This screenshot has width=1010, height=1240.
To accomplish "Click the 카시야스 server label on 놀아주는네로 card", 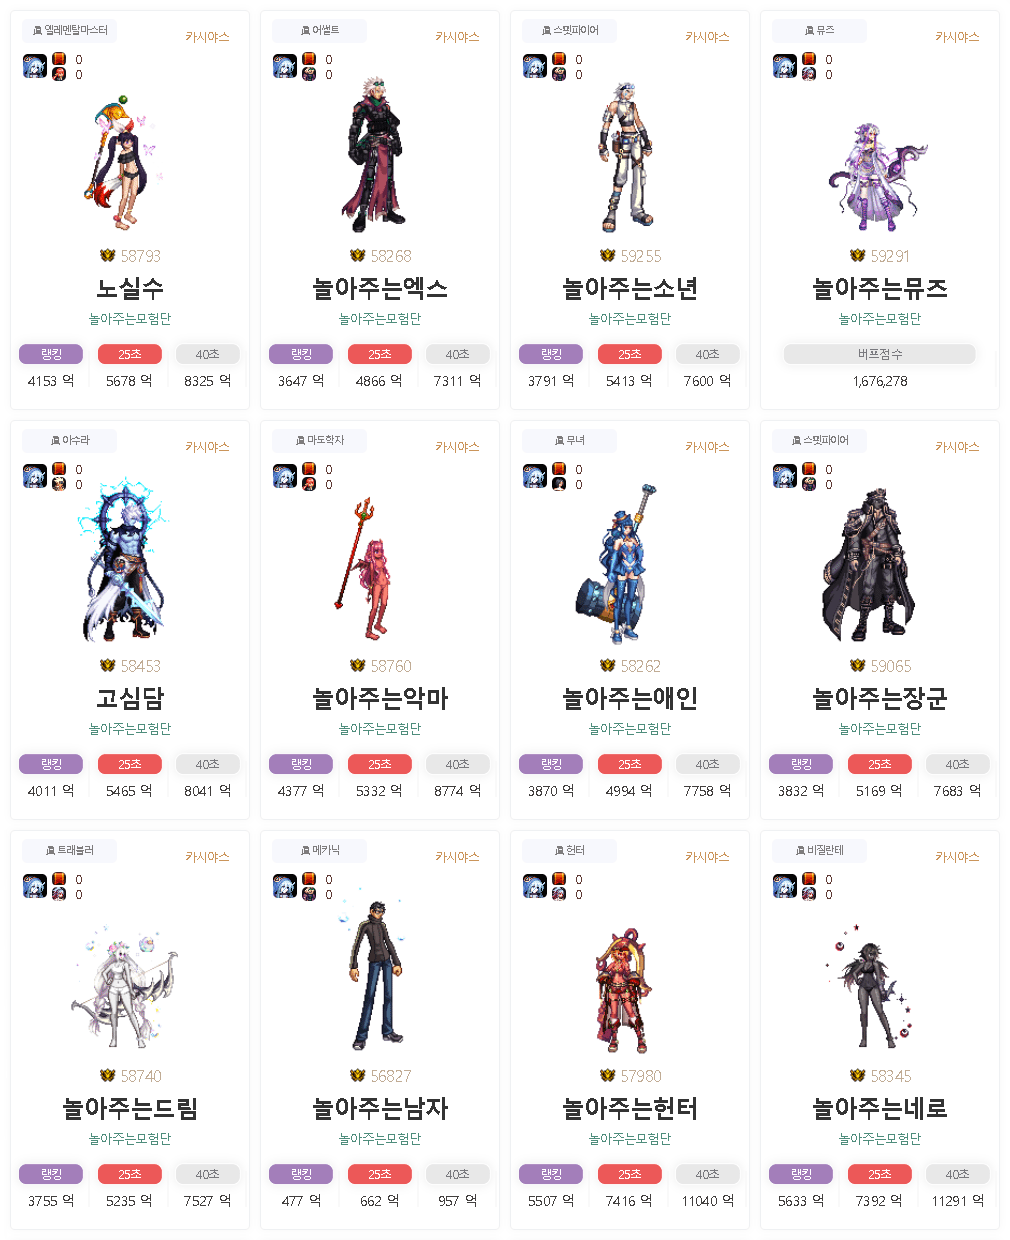I will click(x=957, y=857).
